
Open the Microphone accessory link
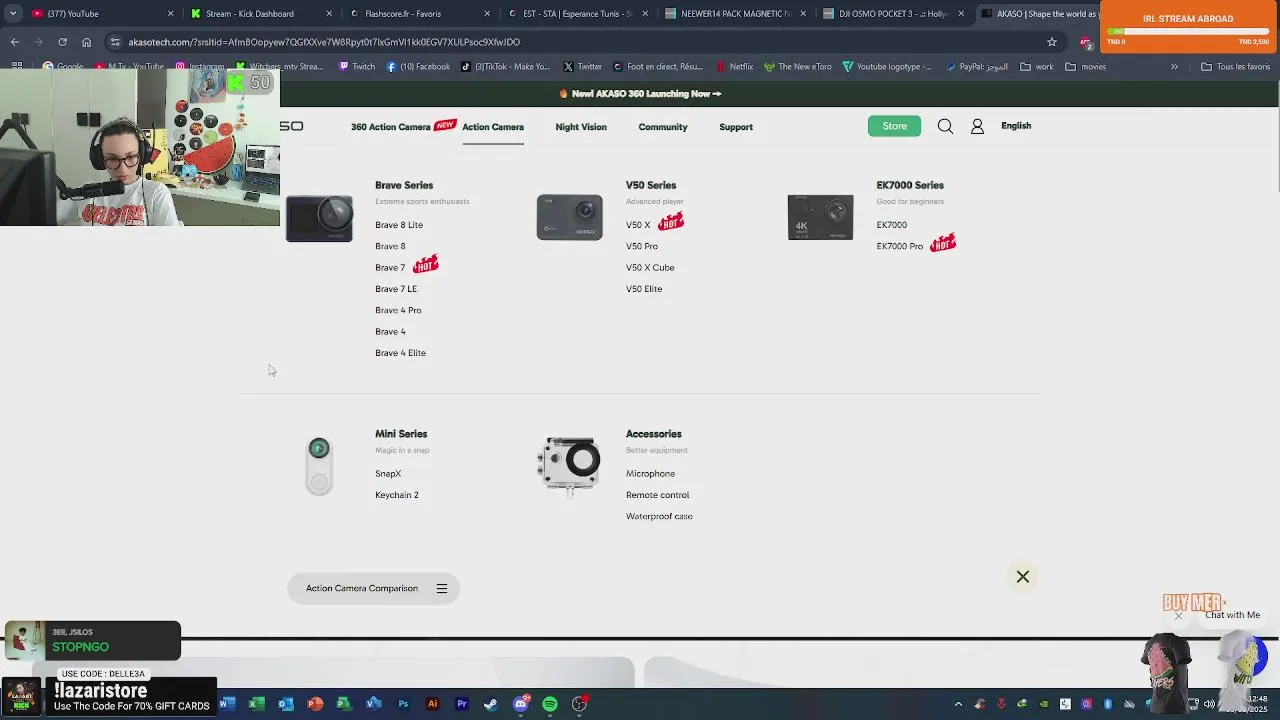[x=650, y=474]
